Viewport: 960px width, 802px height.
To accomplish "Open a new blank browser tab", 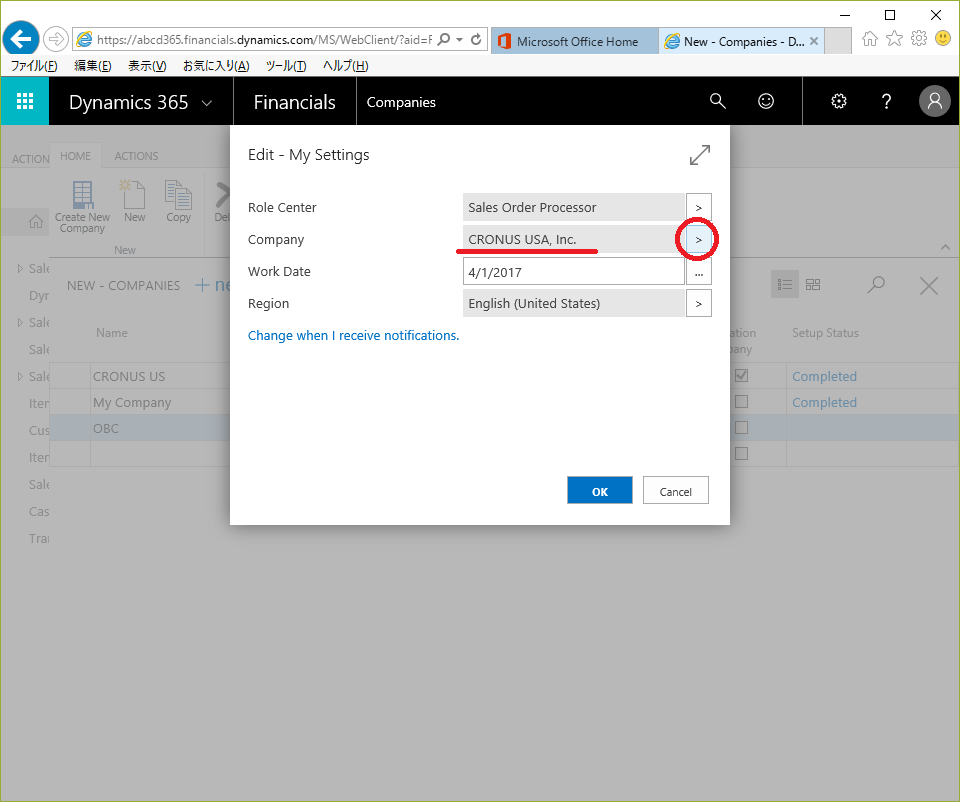I will click(838, 41).
